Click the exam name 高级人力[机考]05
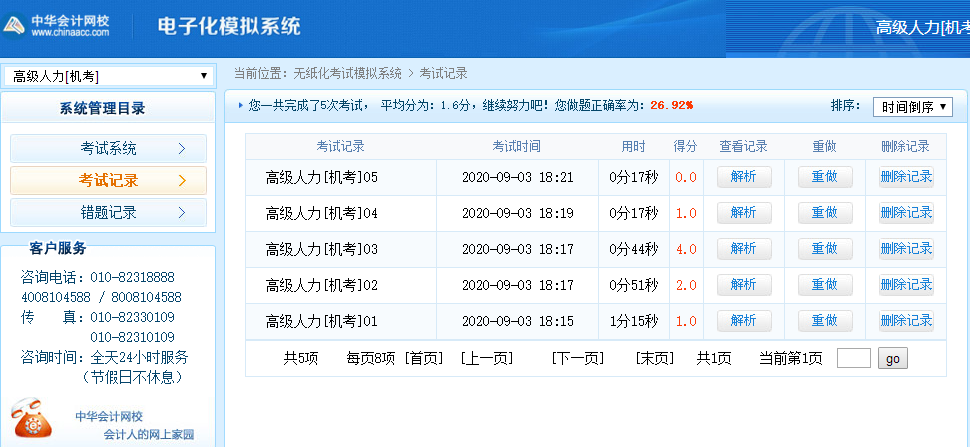The image size is (970, 447). 322,177
